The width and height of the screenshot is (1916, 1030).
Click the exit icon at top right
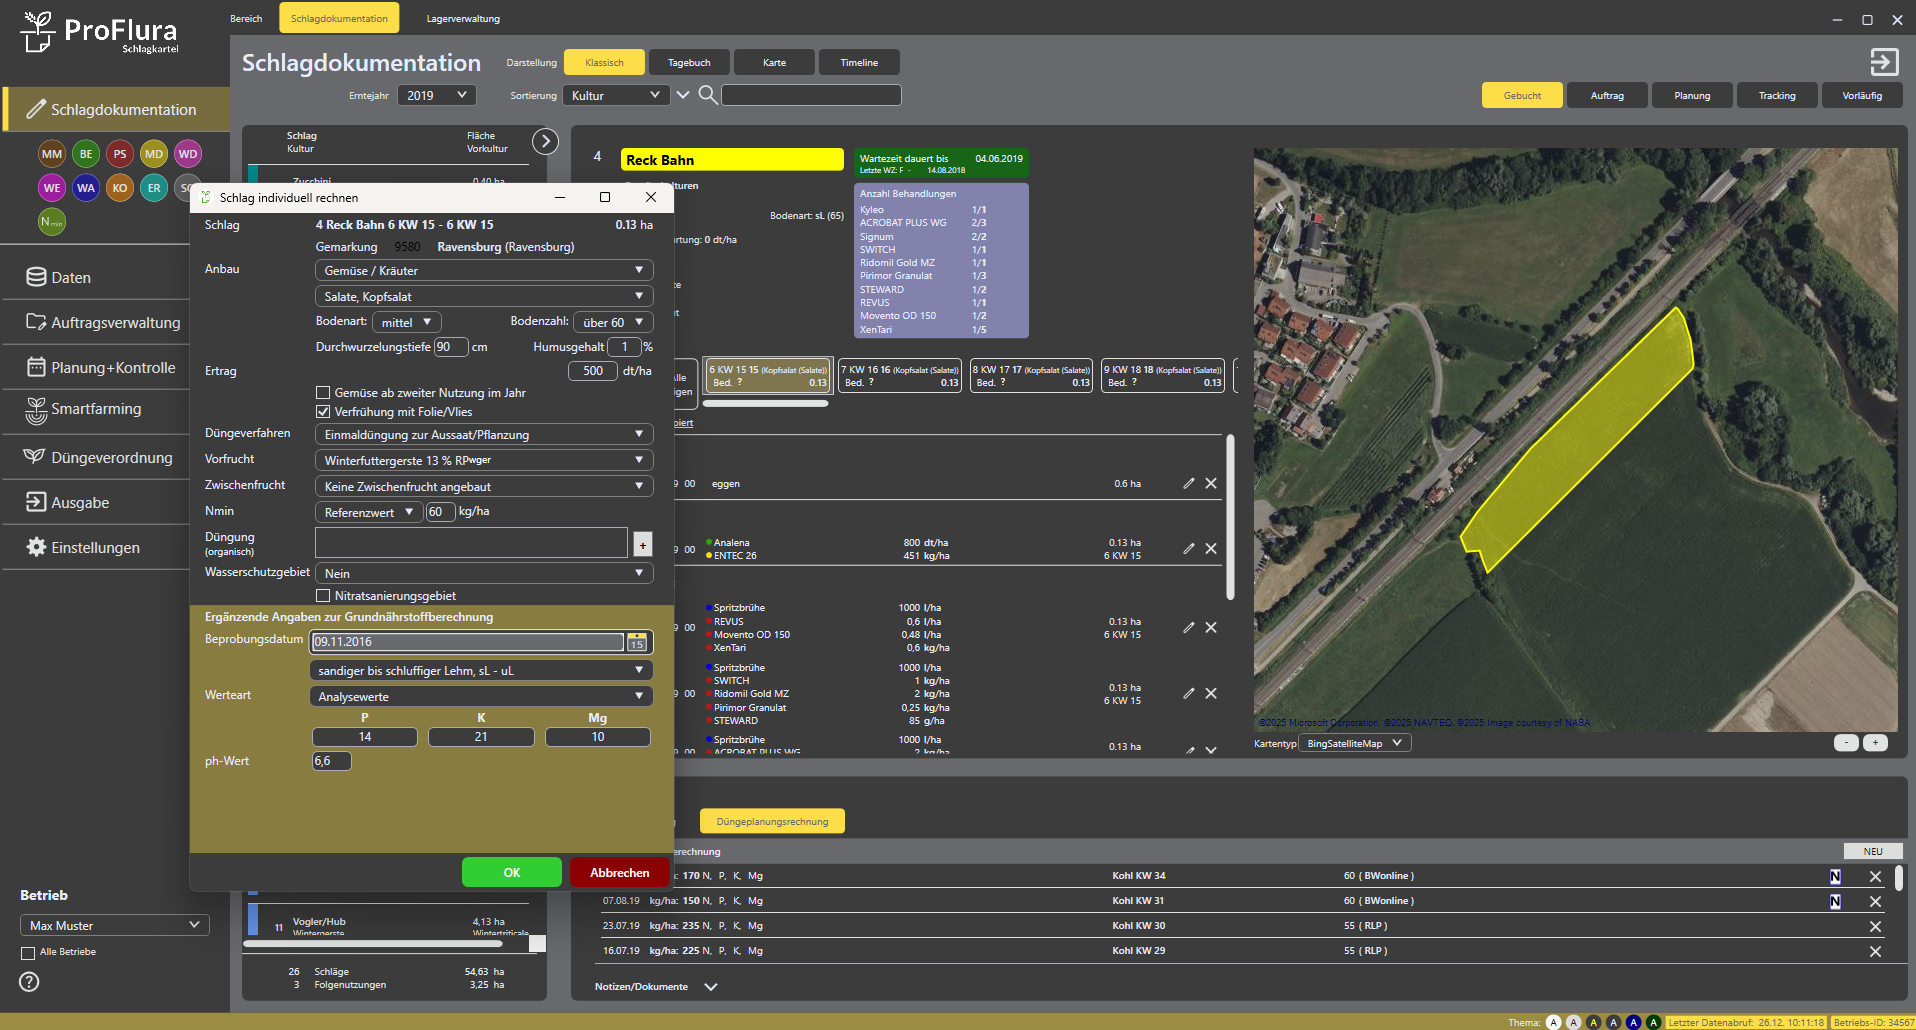[x=1884, y=62]
